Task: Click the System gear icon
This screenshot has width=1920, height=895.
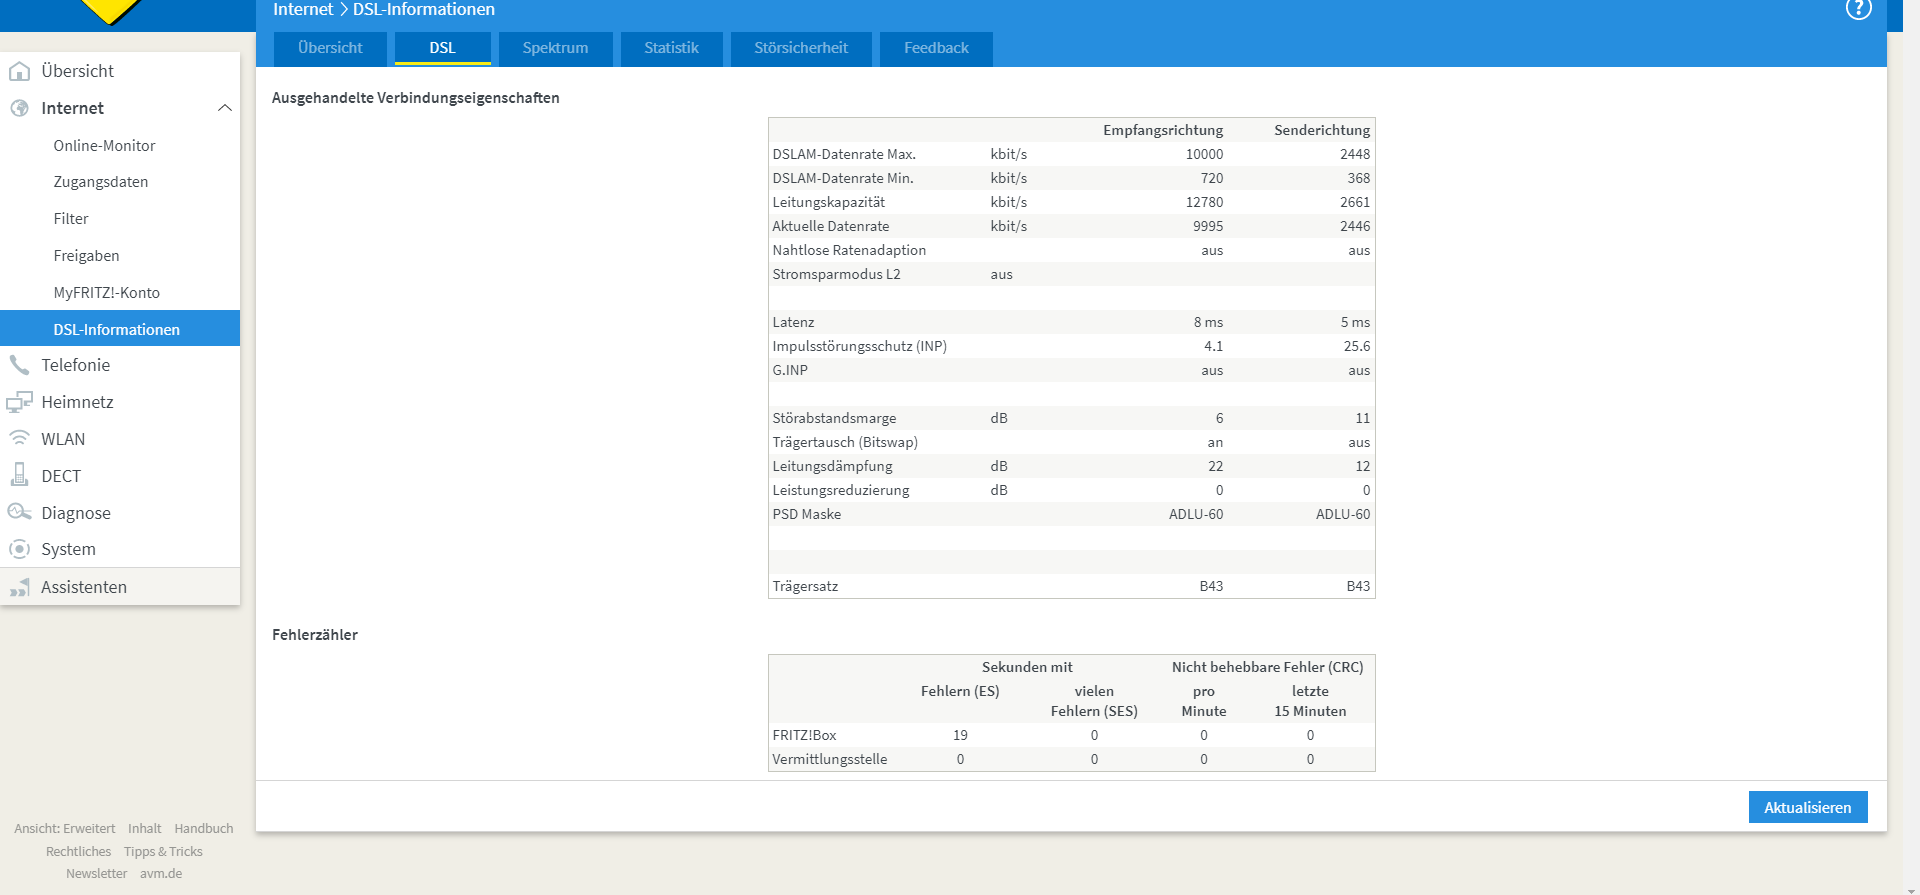Action: (19, 549)
